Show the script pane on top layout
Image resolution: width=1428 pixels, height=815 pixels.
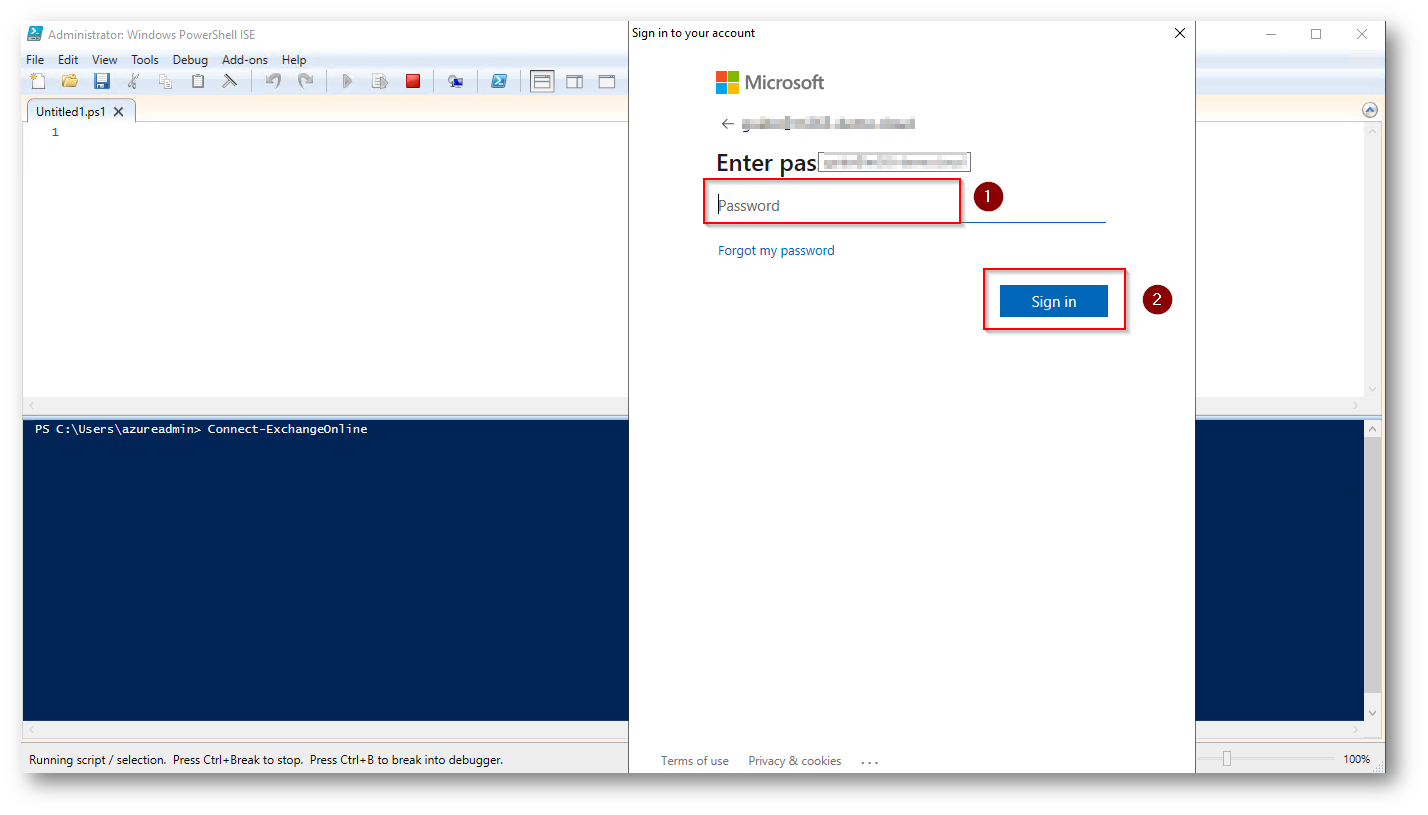pos(542,81)
